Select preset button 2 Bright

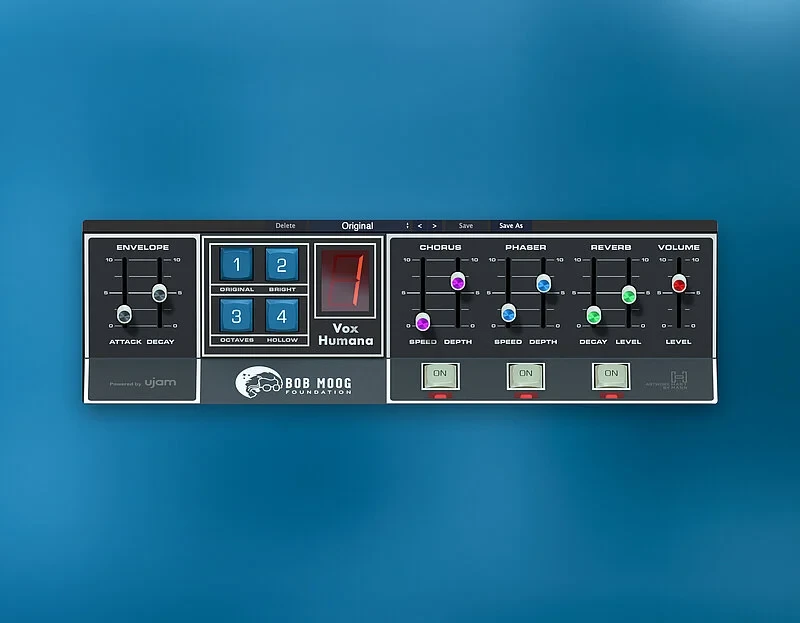point(282,265)
